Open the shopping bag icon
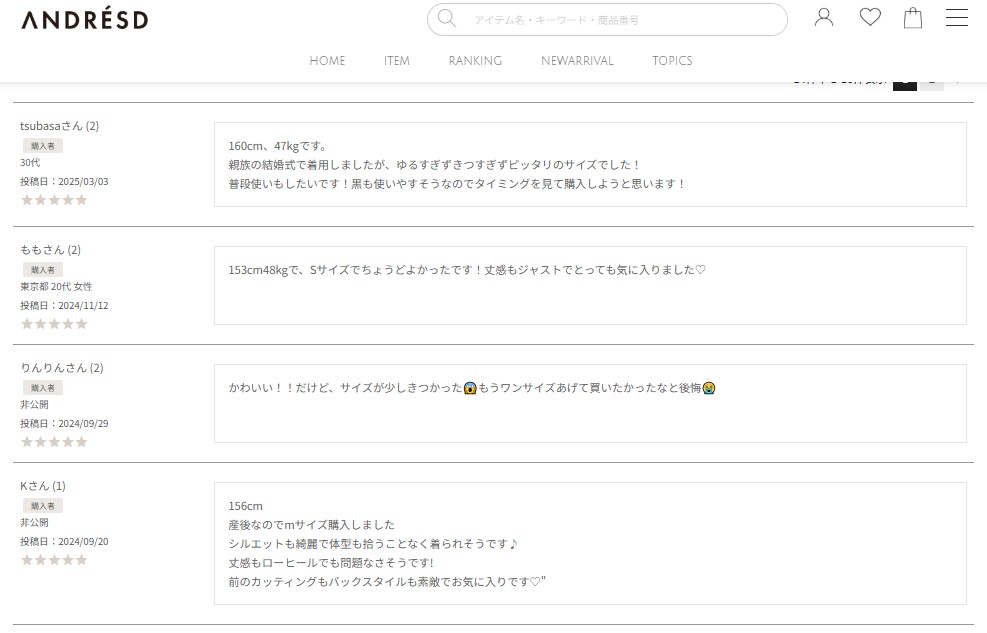Viewport: 987px width, 633px height. click(913, 18)
